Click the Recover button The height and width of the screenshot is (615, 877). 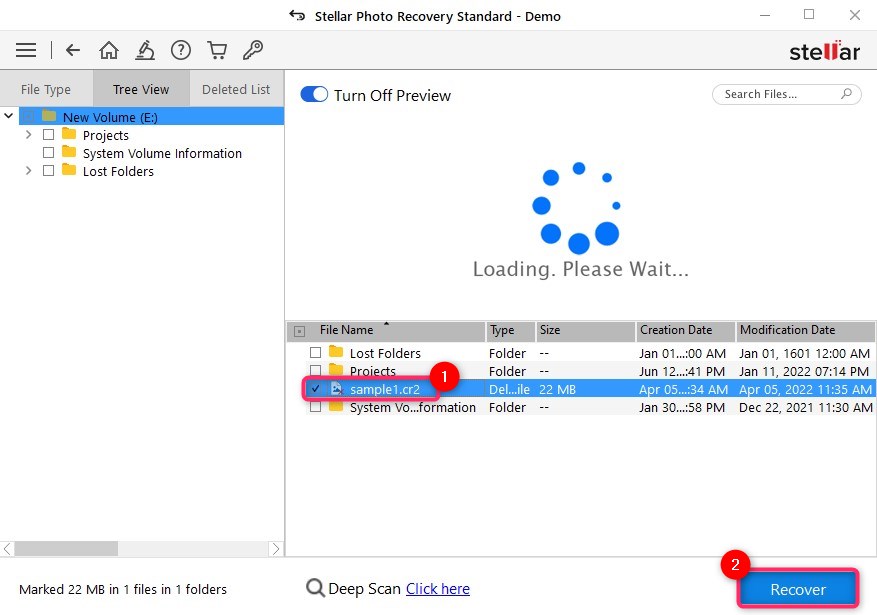tap(798, 589)
